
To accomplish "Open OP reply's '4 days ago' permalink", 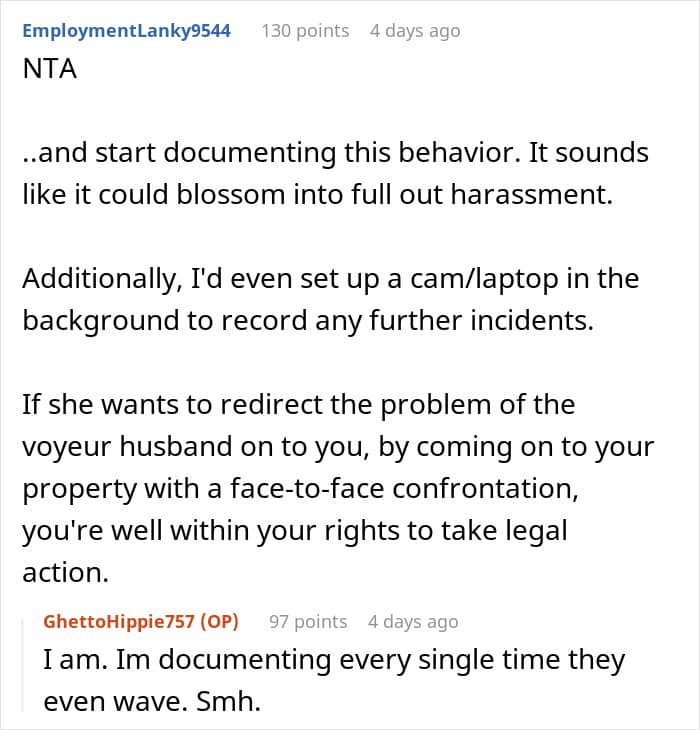I will pyautogui.click(x=413, y=622).
